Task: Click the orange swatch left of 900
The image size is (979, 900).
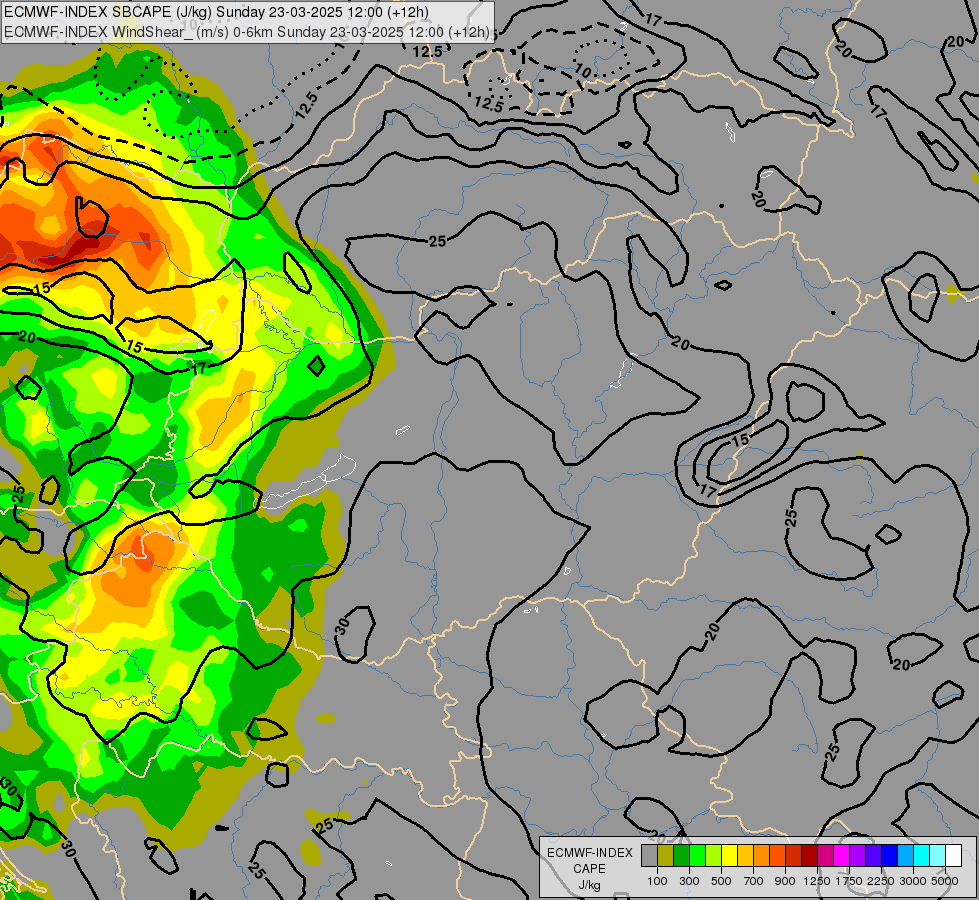Action: tap(761, 855)
